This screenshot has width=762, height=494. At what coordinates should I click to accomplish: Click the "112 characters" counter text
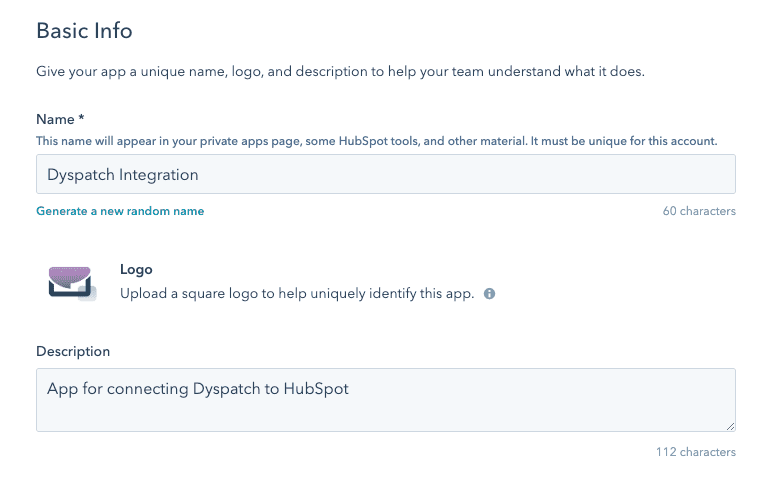coord(695,452)
